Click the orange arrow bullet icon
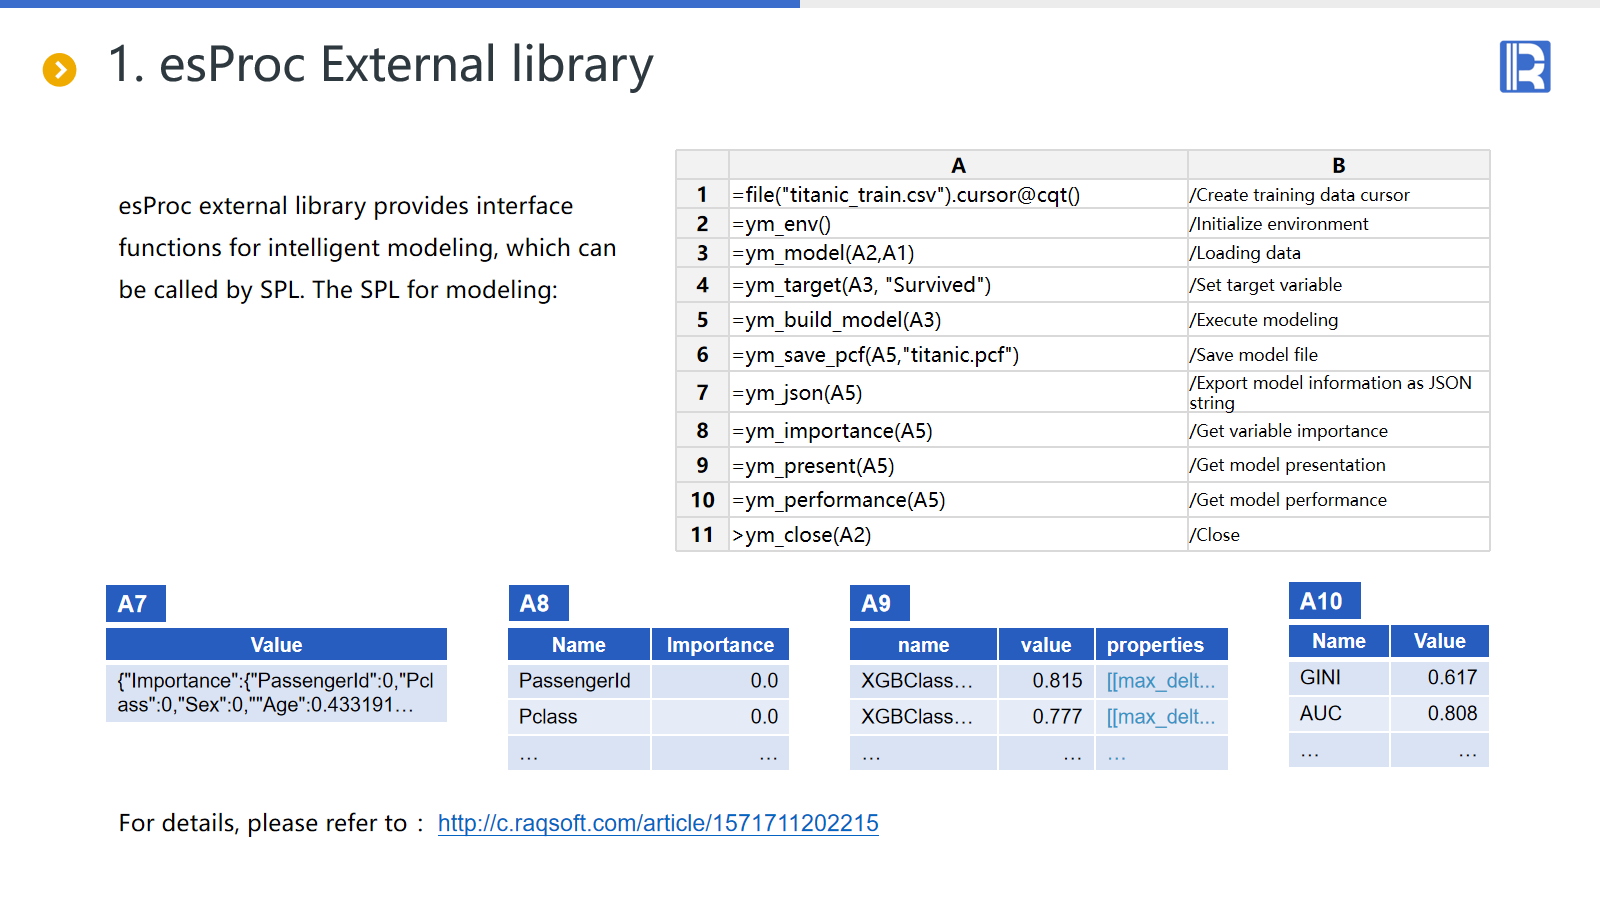 (x=59, y=70)
